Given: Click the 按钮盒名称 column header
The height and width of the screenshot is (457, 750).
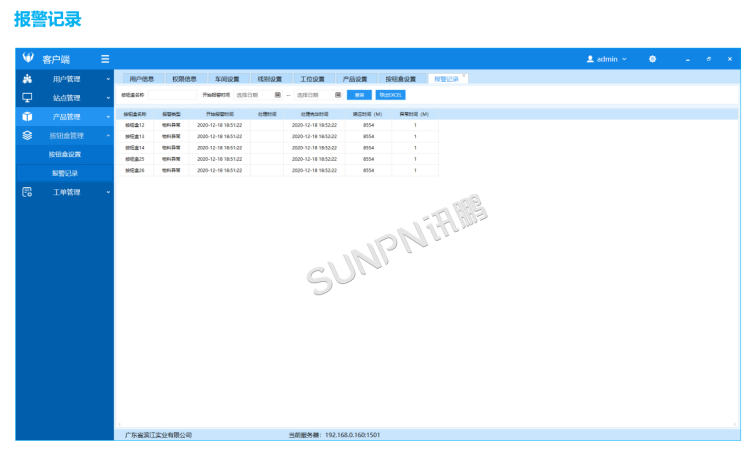Looking at the screenshot, I should tap(135, 114).
